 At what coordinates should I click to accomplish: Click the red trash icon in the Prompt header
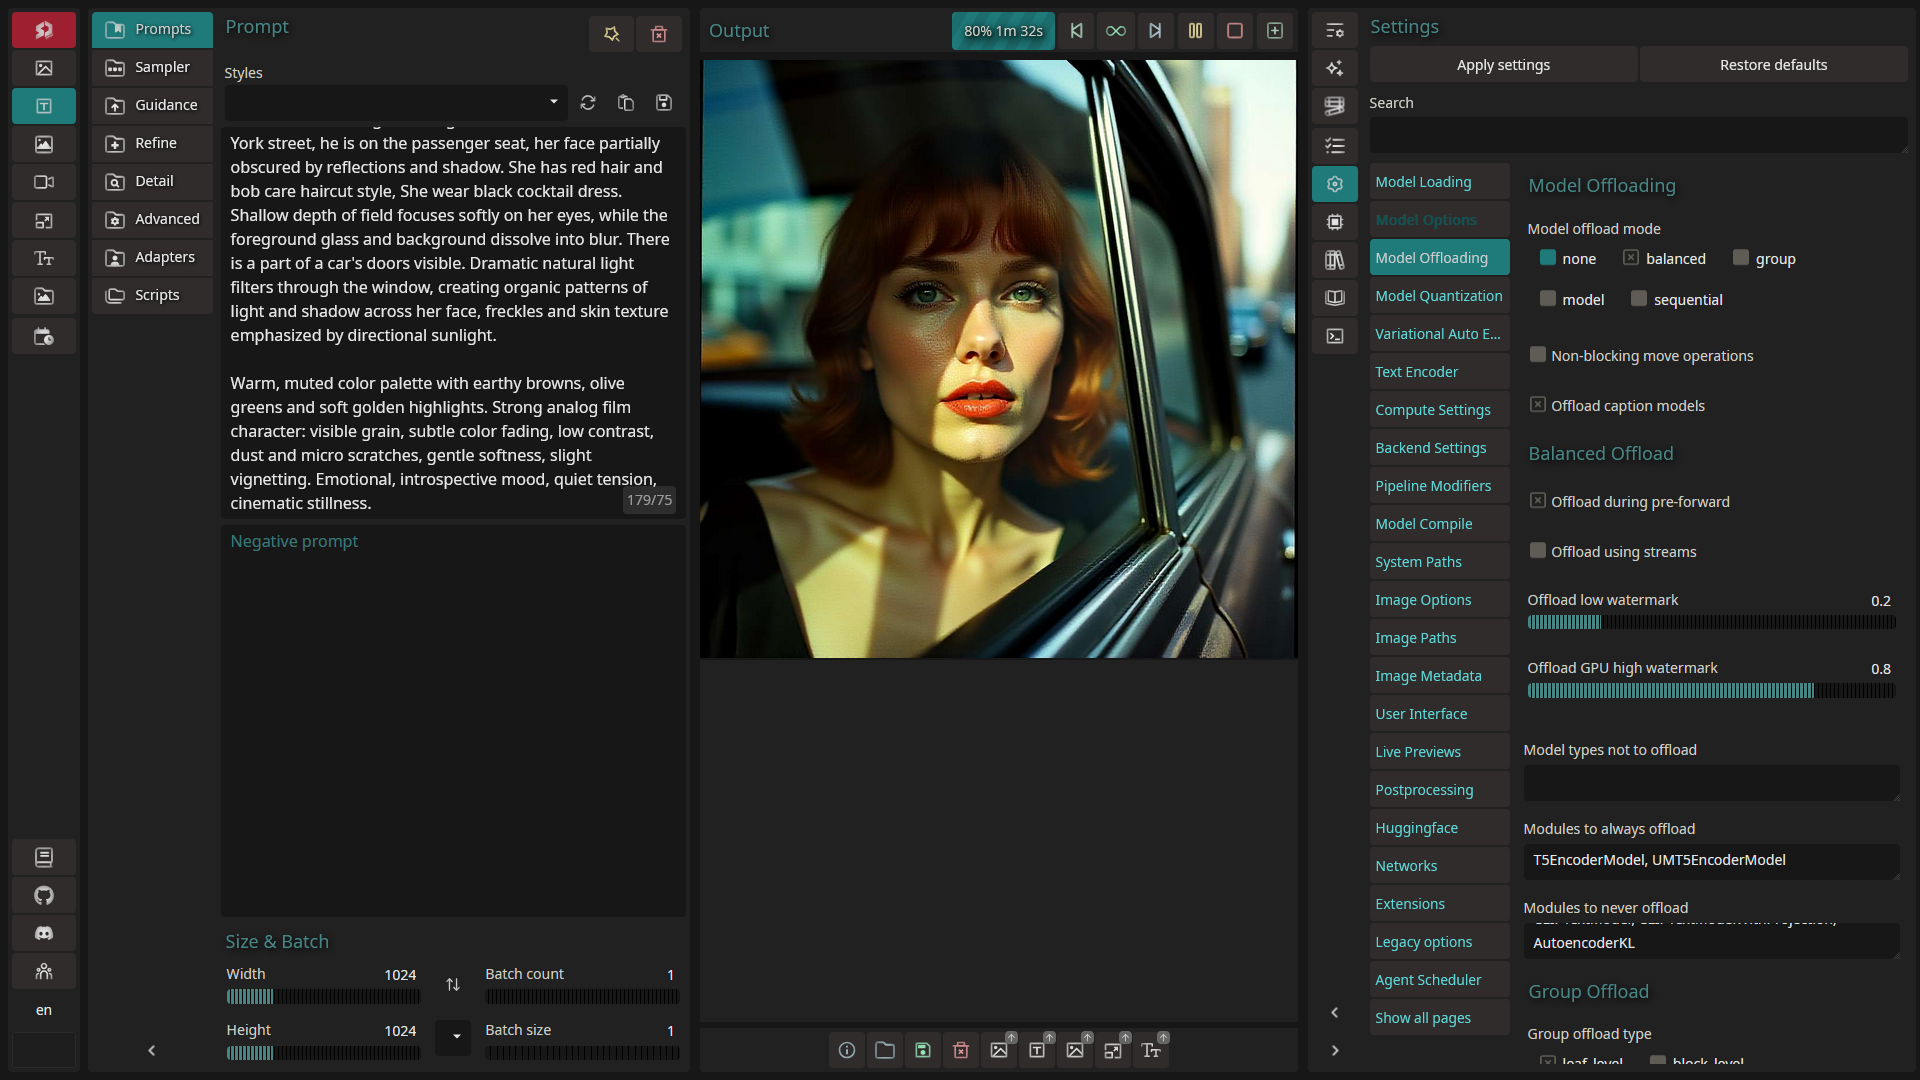(x=659, y=34)
